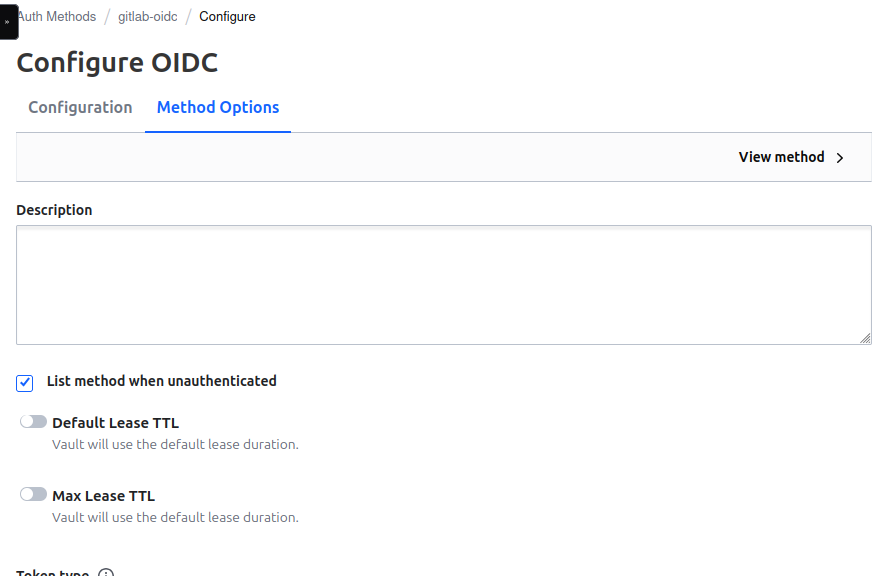Switch to the Configuration tab

coord(80,107)
